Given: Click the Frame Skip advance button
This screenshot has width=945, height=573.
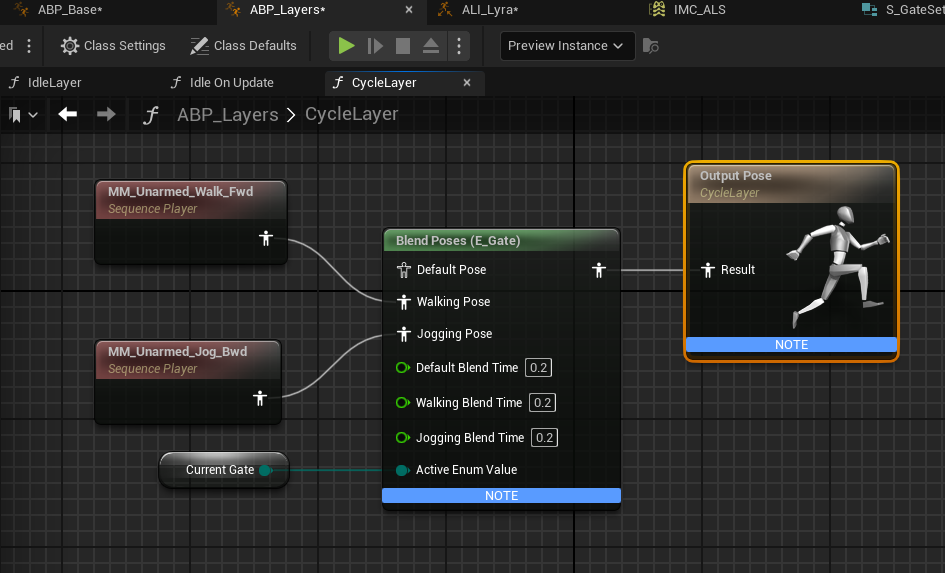Looking at the screenshot, I should click(x=375, y=46).
